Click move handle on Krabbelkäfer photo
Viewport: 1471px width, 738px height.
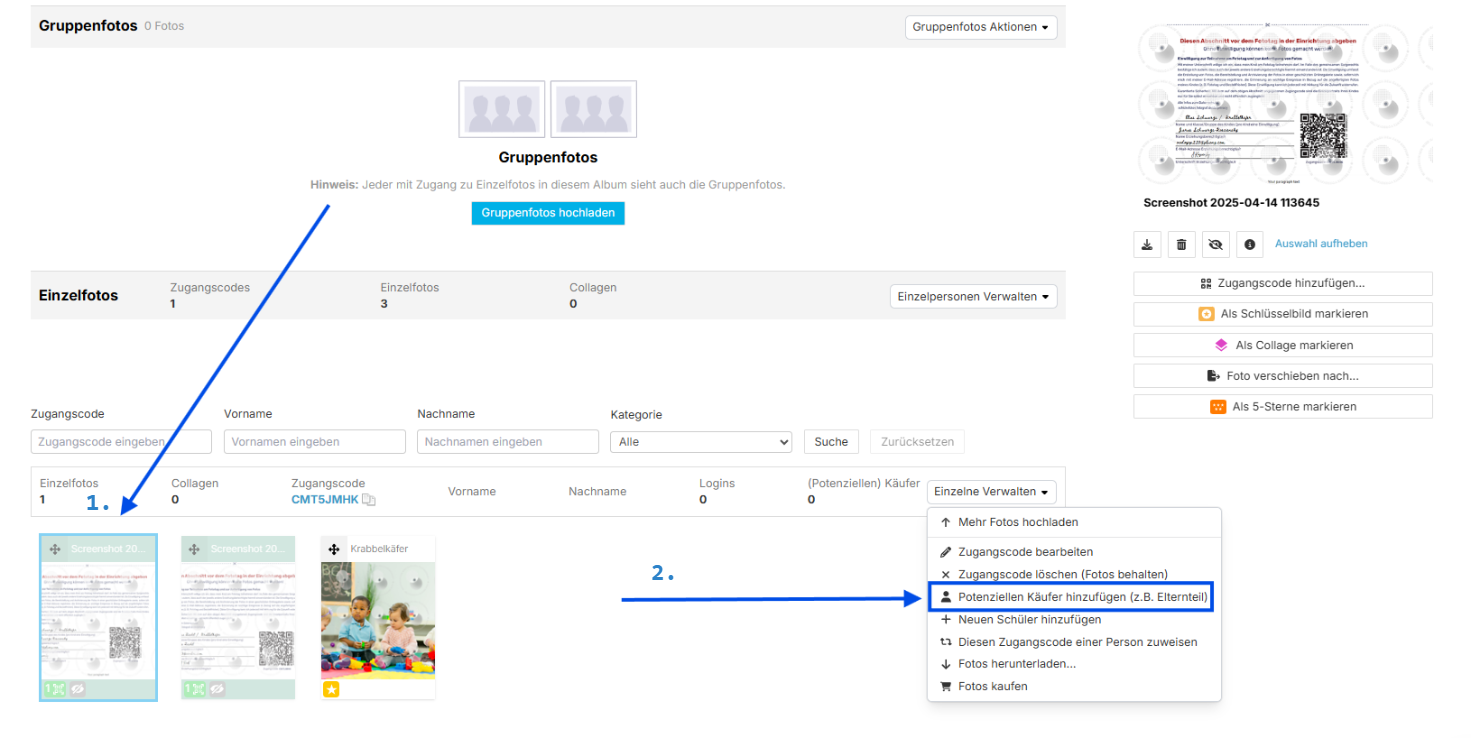click(x=334, y=549)
